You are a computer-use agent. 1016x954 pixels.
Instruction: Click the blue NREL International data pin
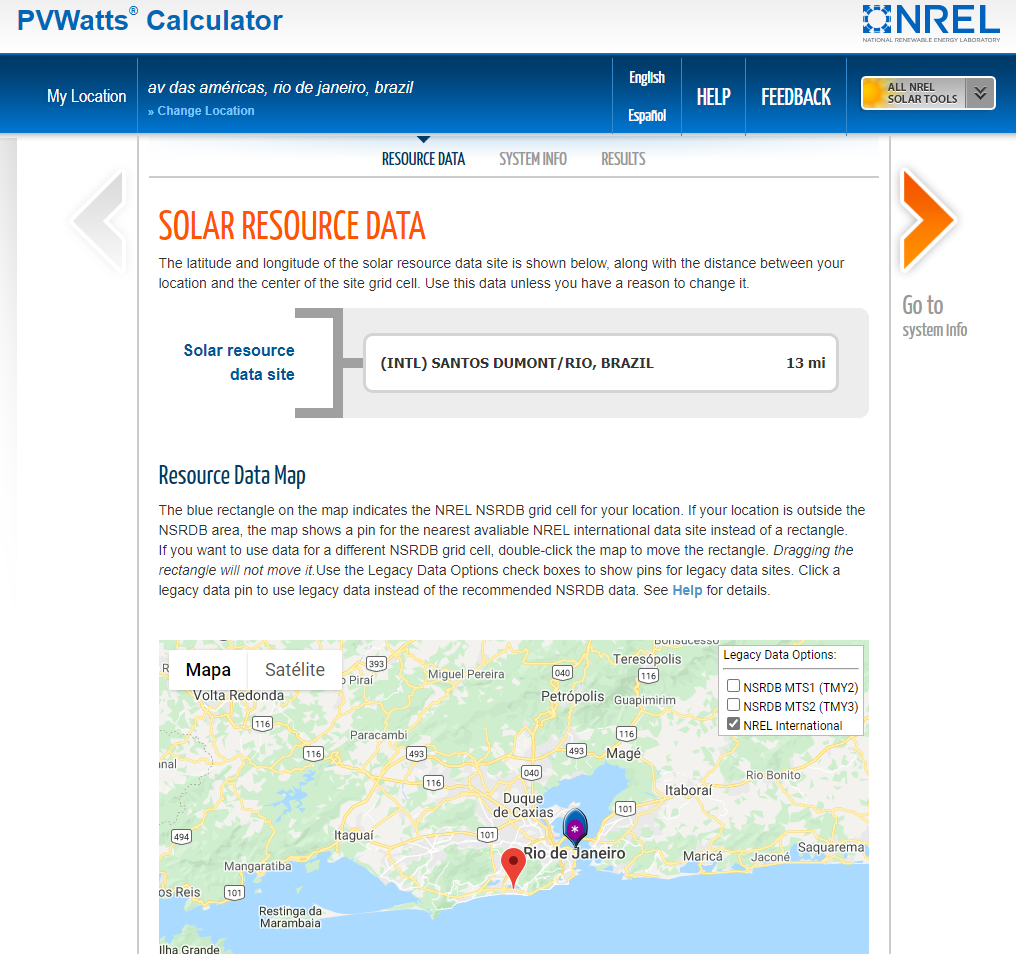pyautogui.click(x=575, y=826)
